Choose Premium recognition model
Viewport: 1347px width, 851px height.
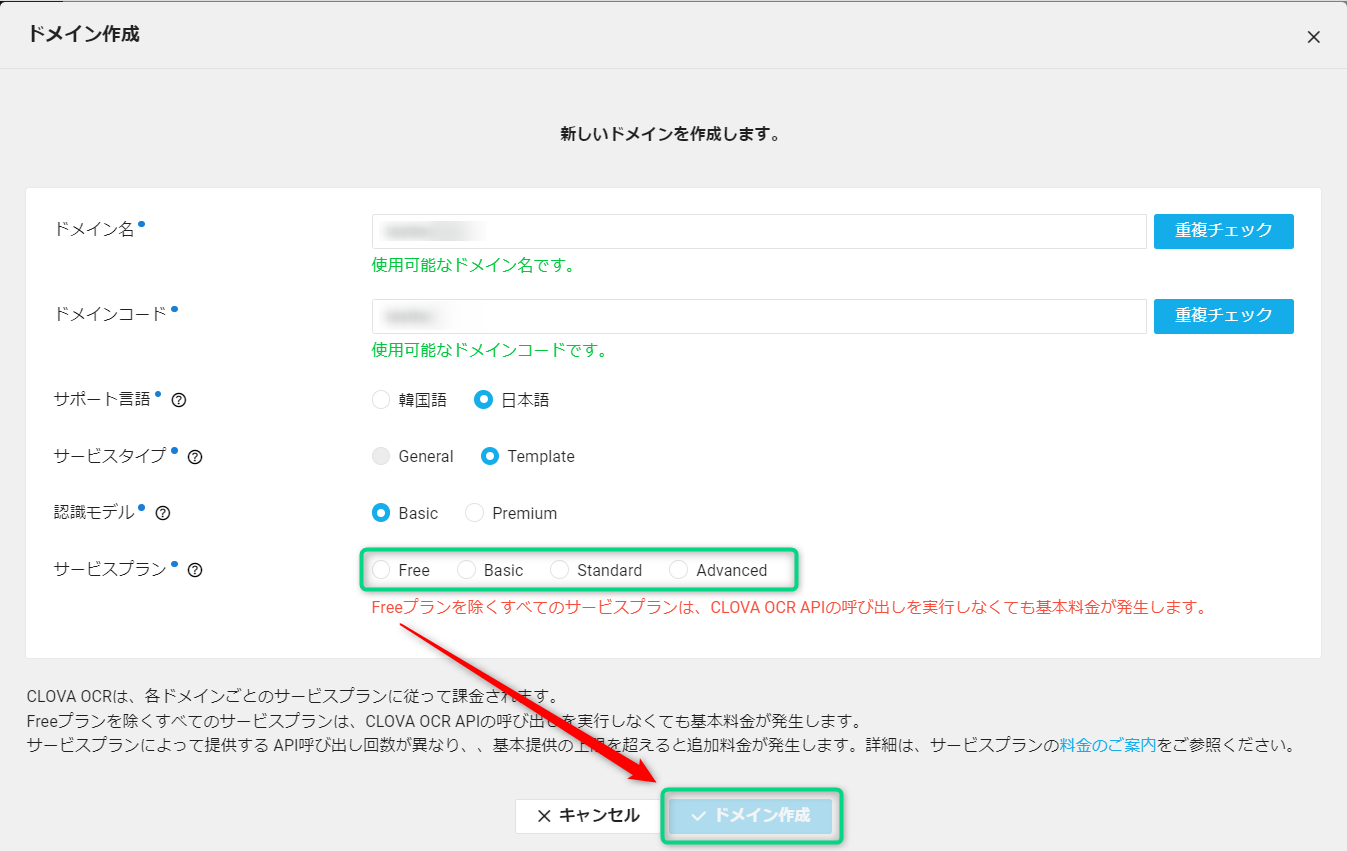pos(475,513)
